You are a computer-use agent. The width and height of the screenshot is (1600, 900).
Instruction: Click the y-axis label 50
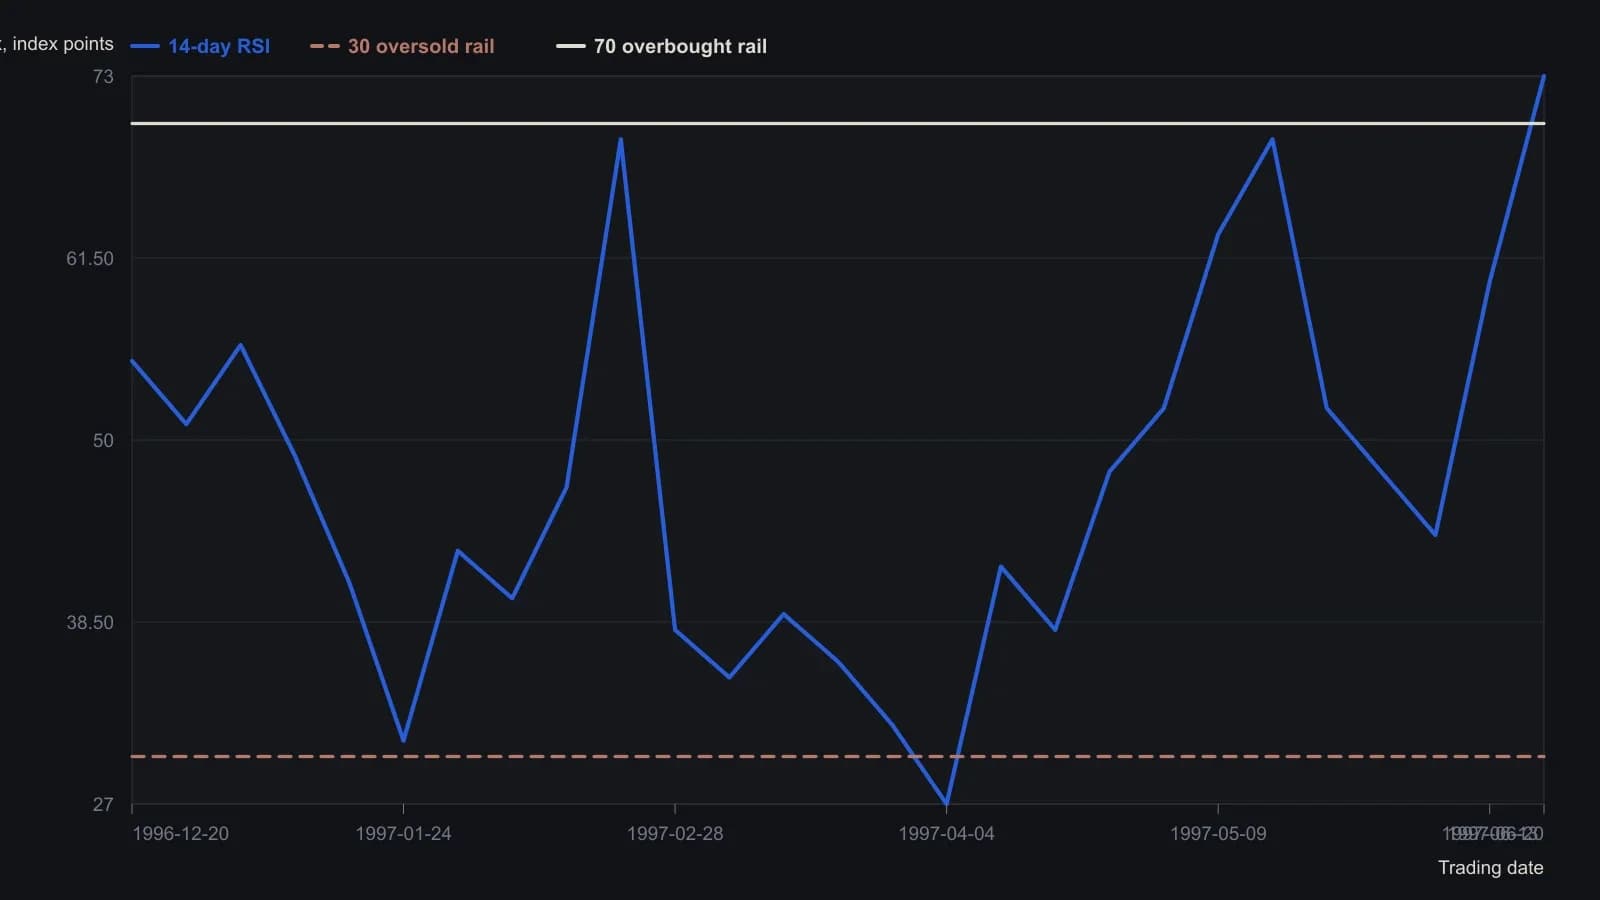(103, 440)
